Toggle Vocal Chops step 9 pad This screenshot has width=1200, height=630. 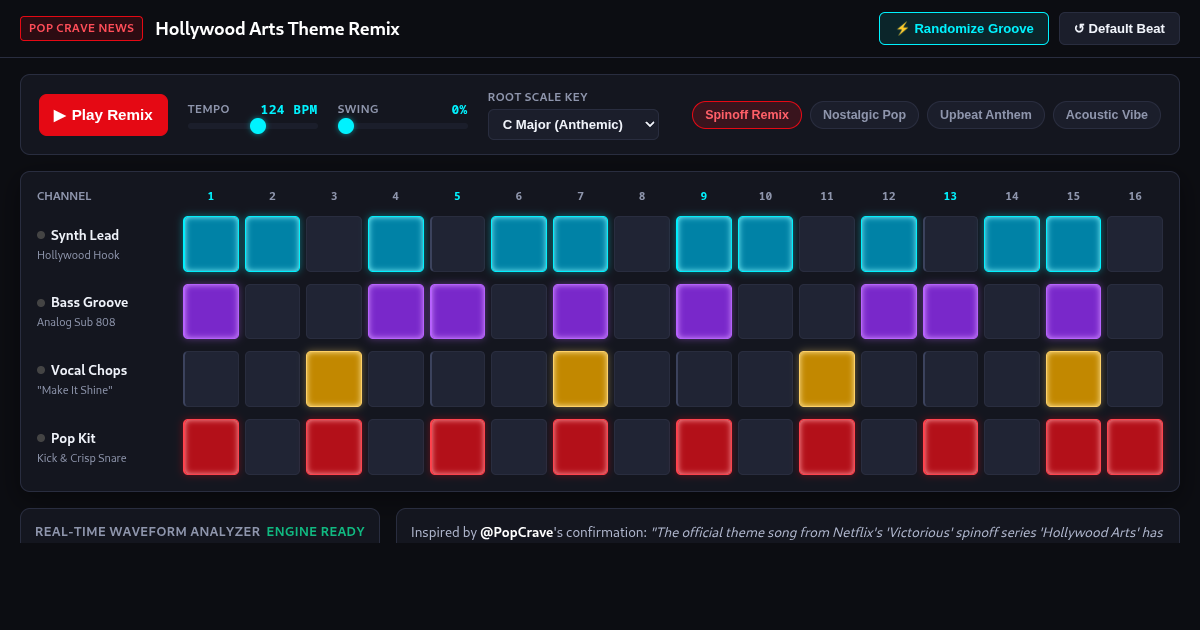(704, 379)
